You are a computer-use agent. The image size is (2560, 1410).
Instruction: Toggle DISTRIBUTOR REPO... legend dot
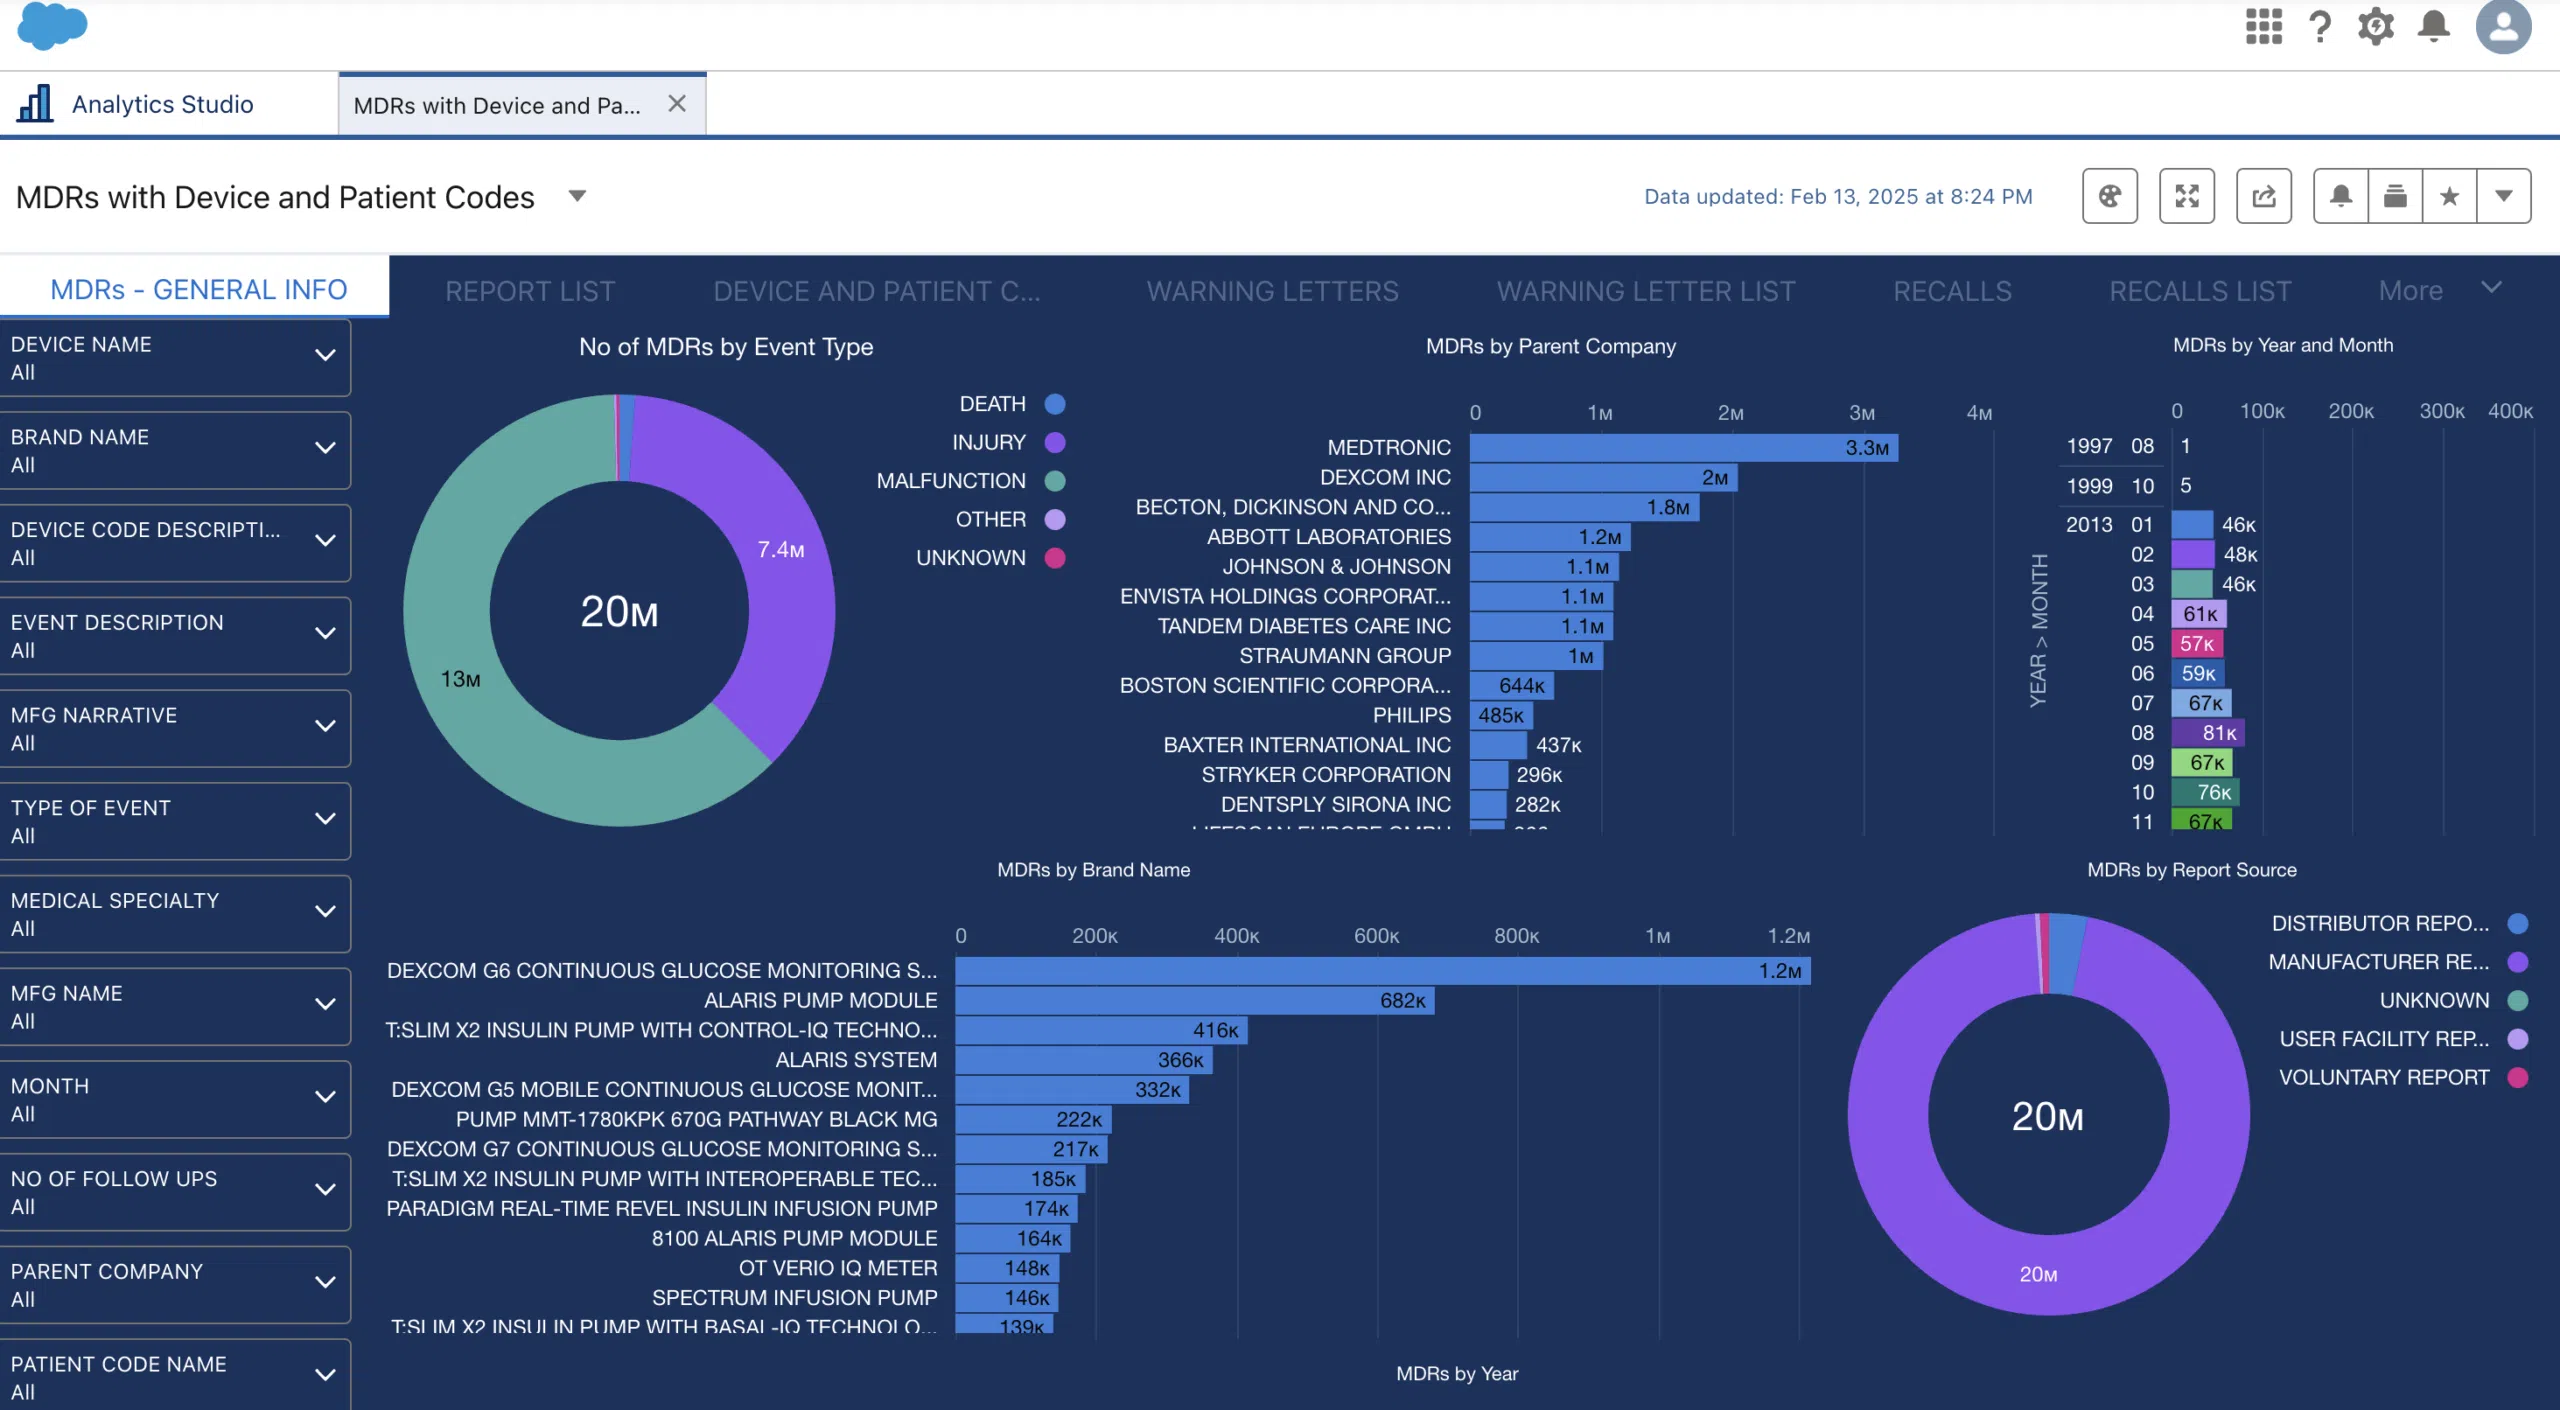tap(2518, 923)
